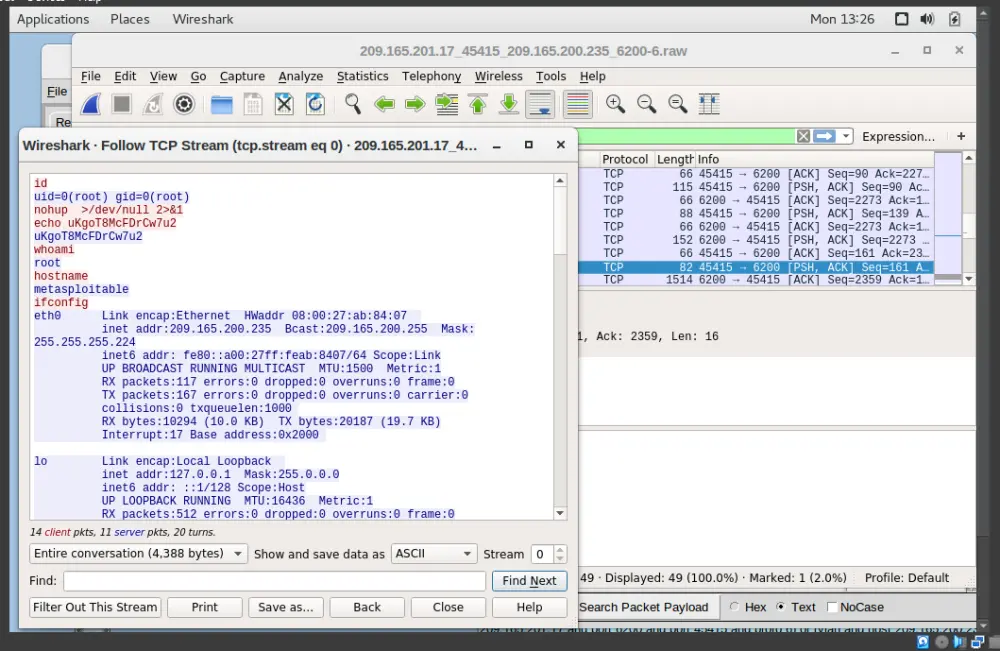
Task: Toggle auto-scroll during live capture icon
Action: tap(540, 103)
